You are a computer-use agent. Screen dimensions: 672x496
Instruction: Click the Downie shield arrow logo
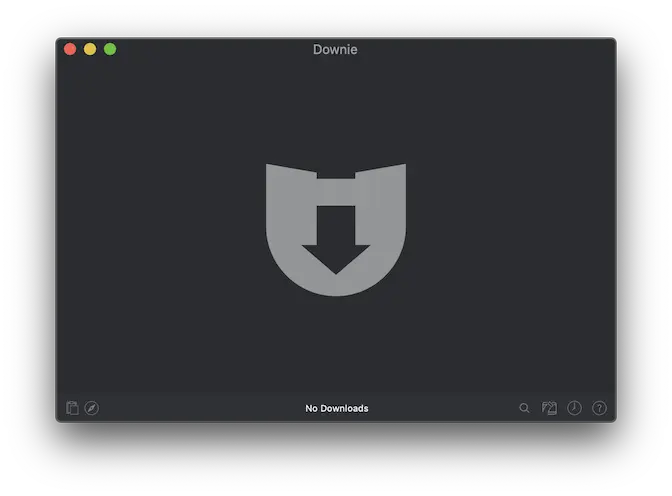click(336, 229)
